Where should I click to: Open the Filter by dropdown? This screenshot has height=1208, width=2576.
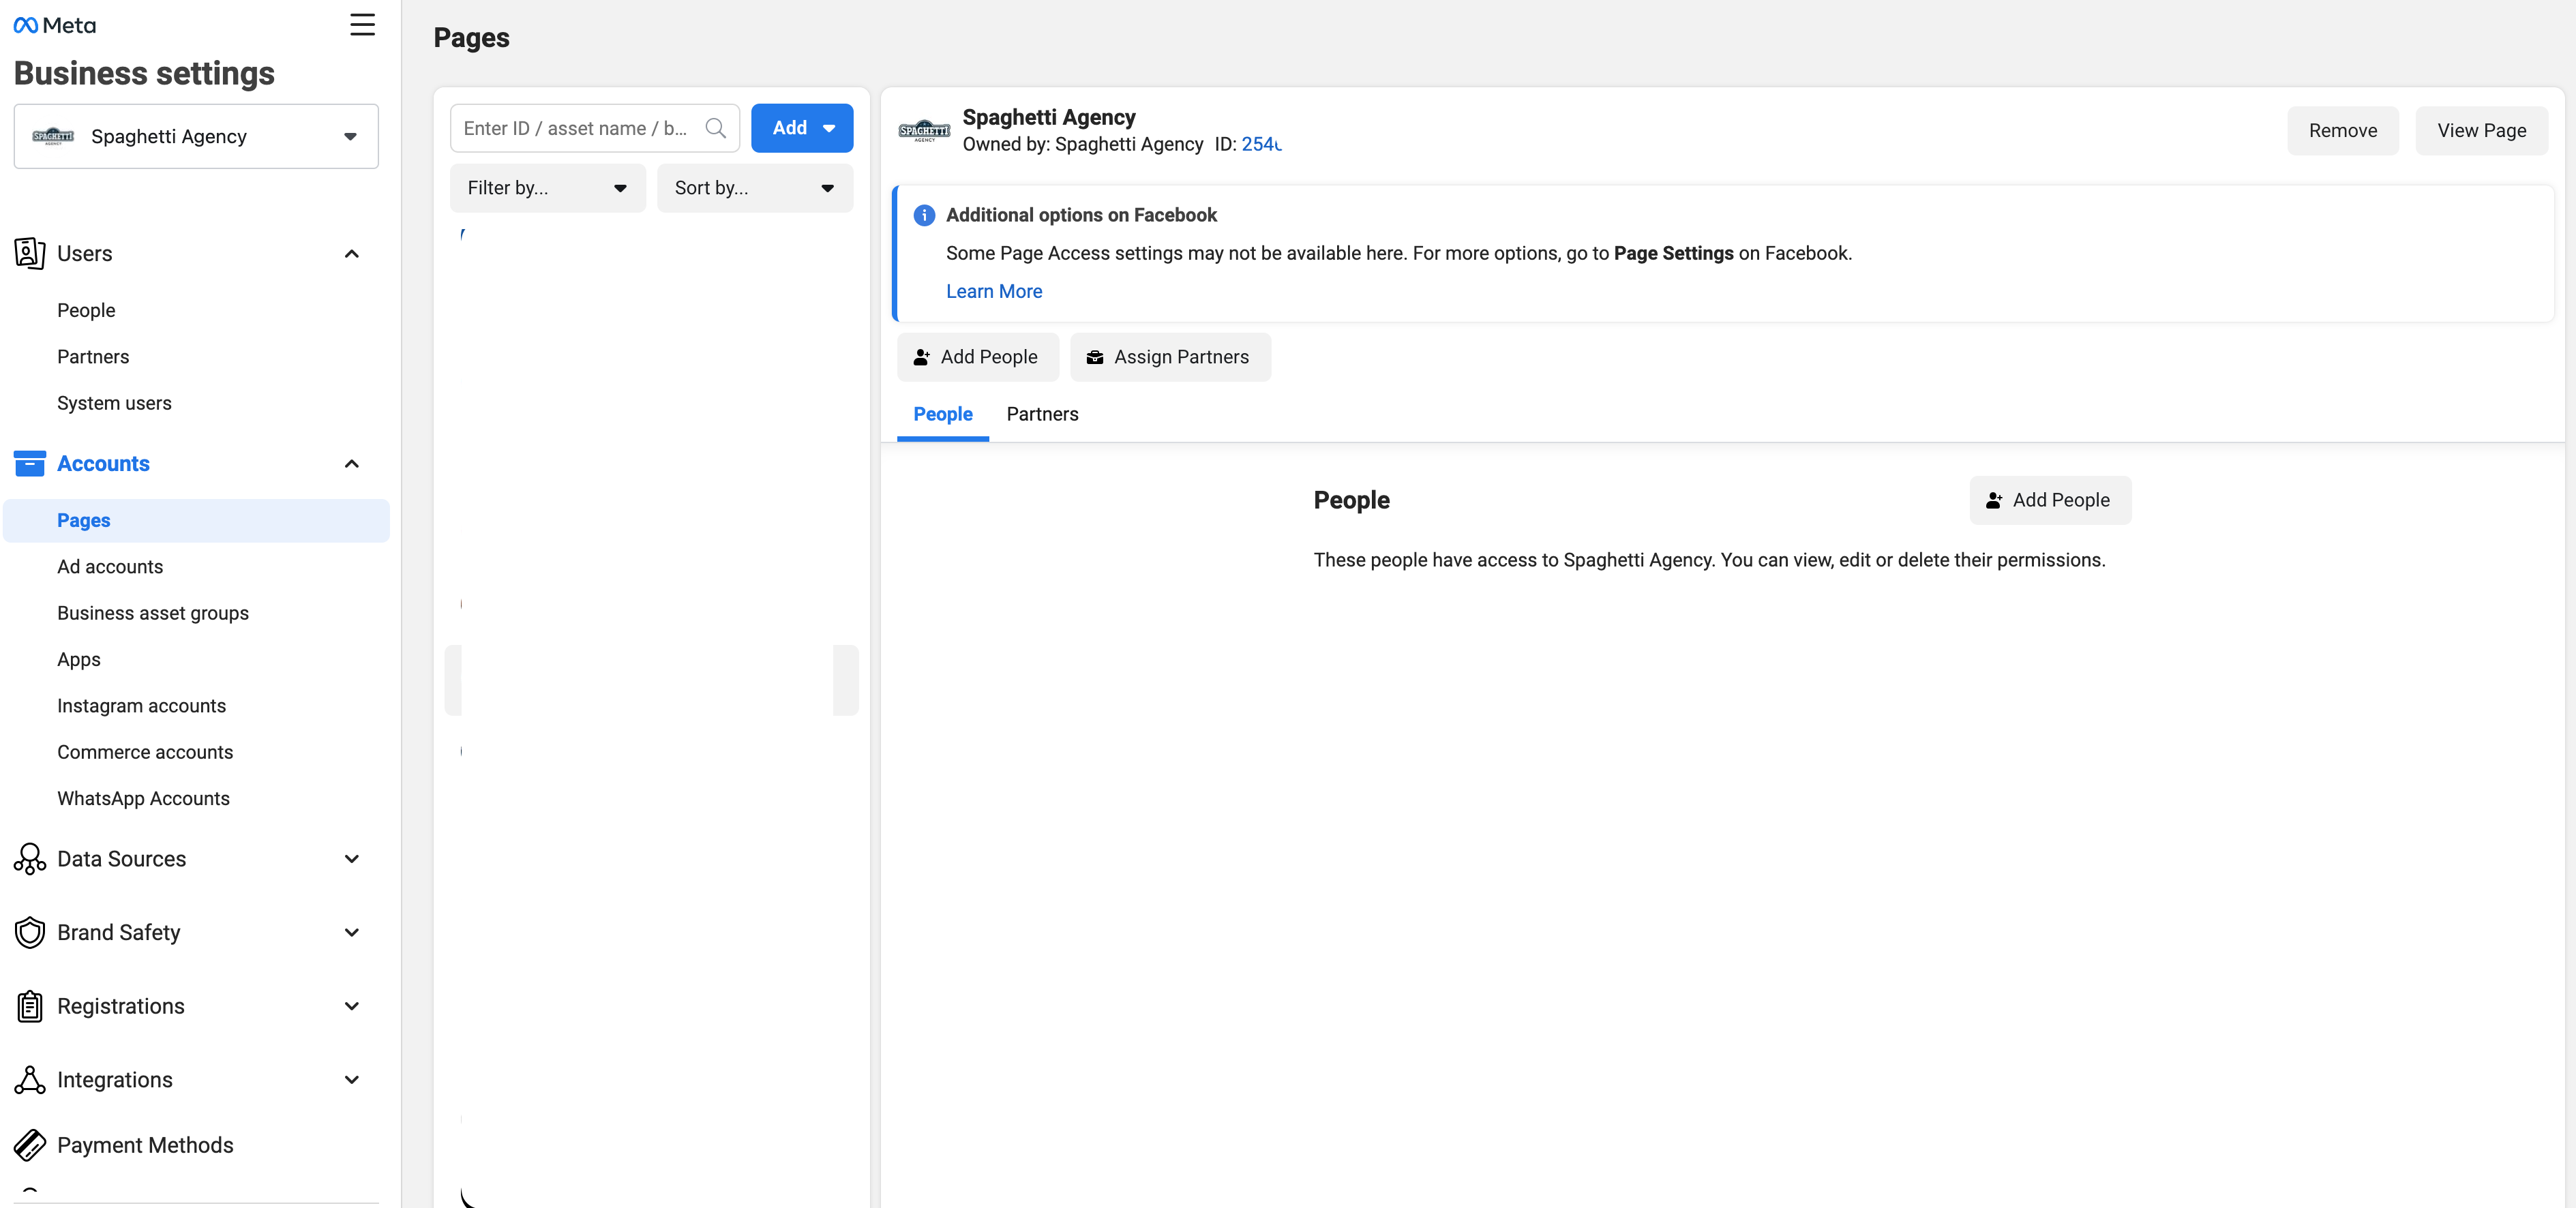pyautogui.click(x=547, y=188)
